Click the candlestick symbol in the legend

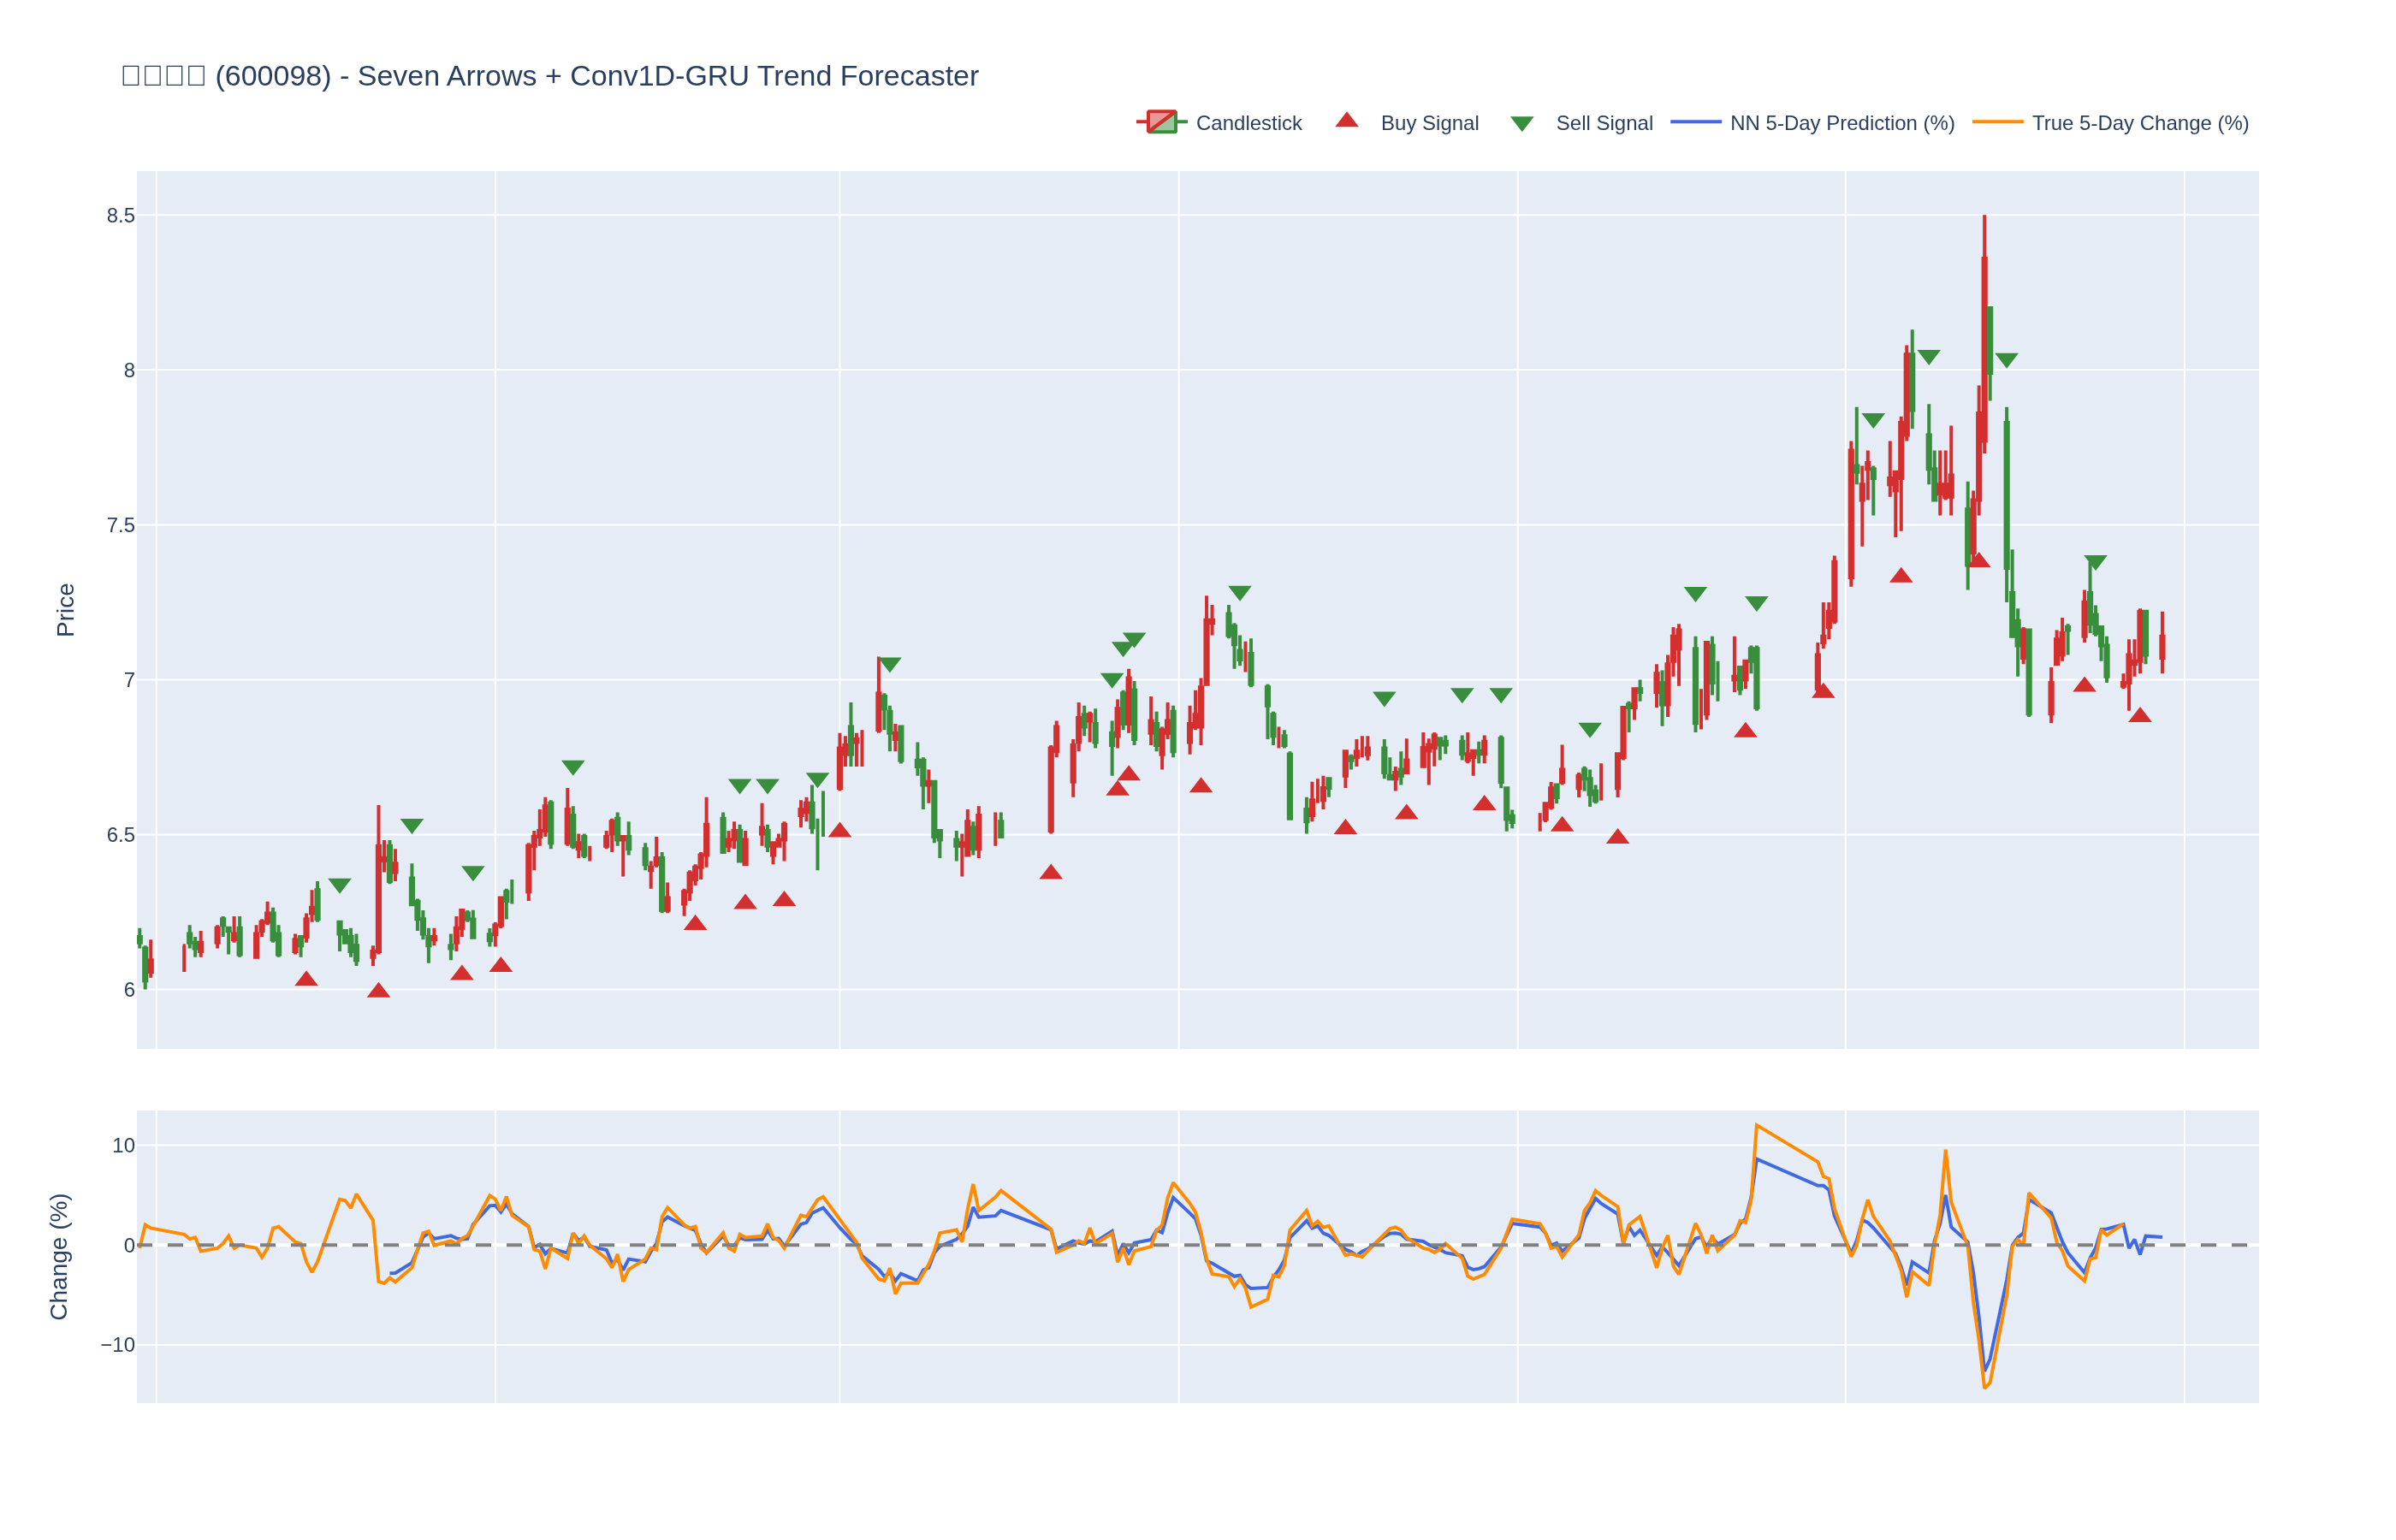point(1161,122)
